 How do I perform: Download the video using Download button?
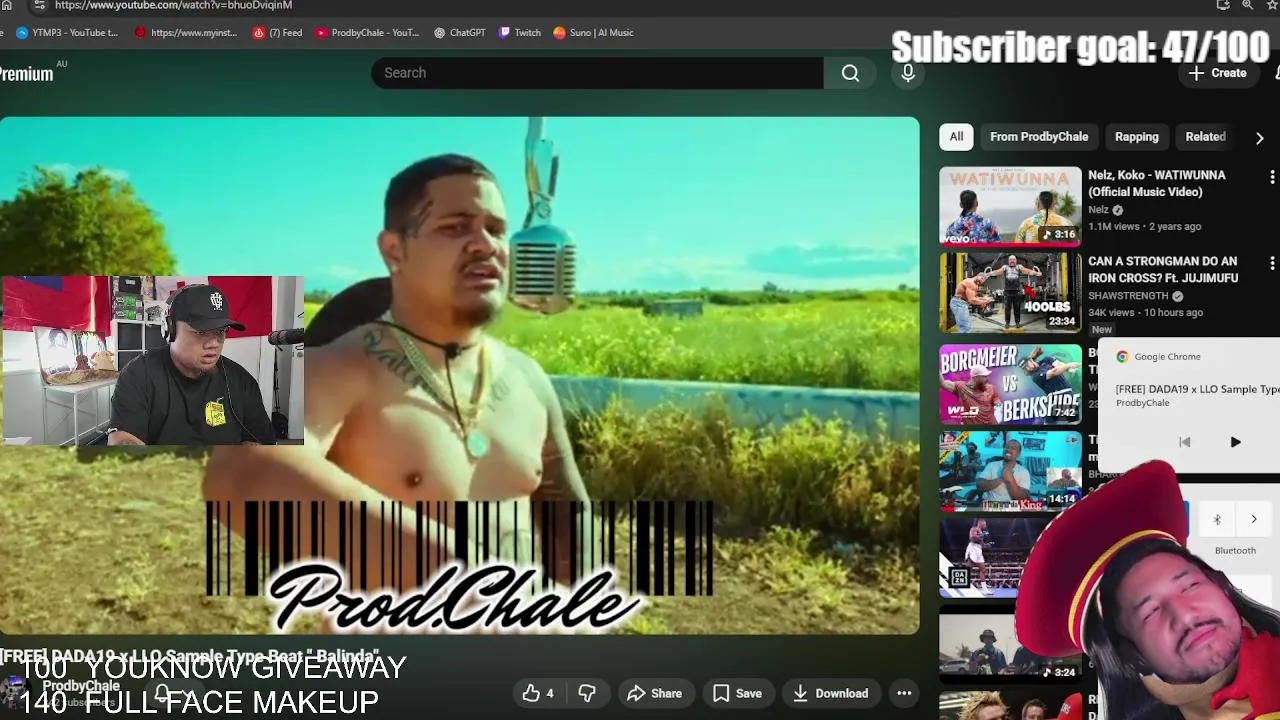(831, 693)
